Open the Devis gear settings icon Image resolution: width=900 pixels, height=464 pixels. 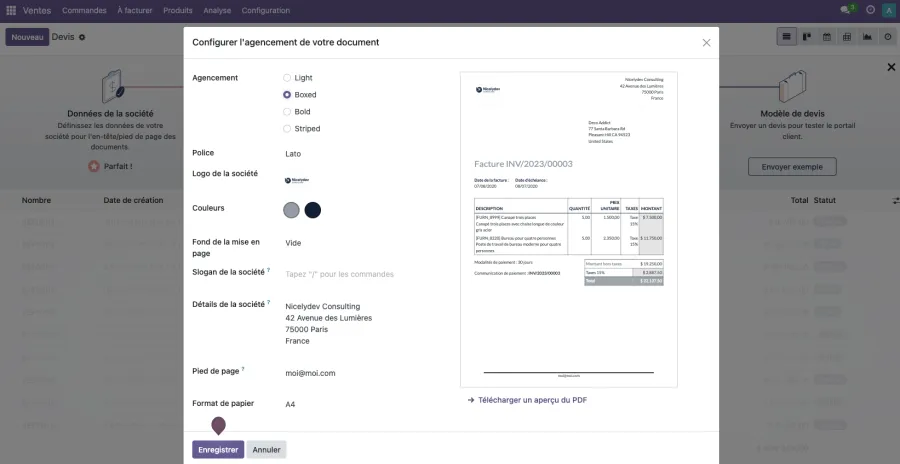click(82, 37)
